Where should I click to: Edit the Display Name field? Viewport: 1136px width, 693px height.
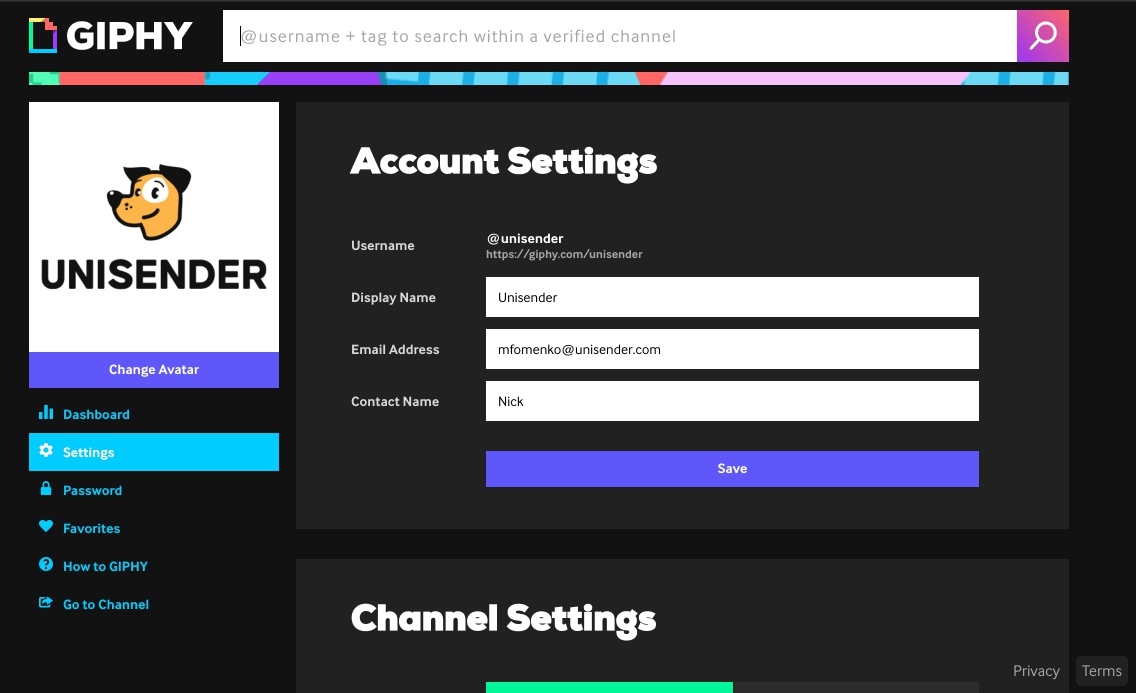pyautogui.click(x=732, y=297)
